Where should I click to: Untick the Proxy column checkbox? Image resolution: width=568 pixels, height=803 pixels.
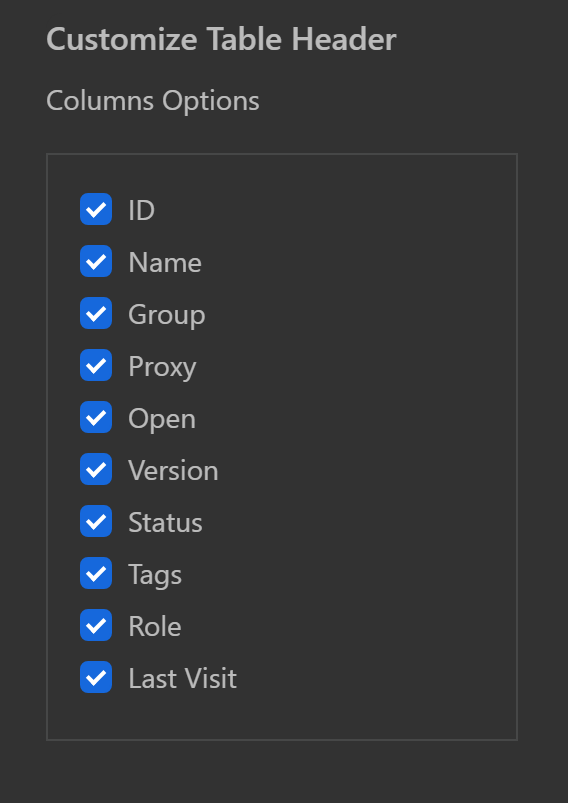click(x=96, y=365)
